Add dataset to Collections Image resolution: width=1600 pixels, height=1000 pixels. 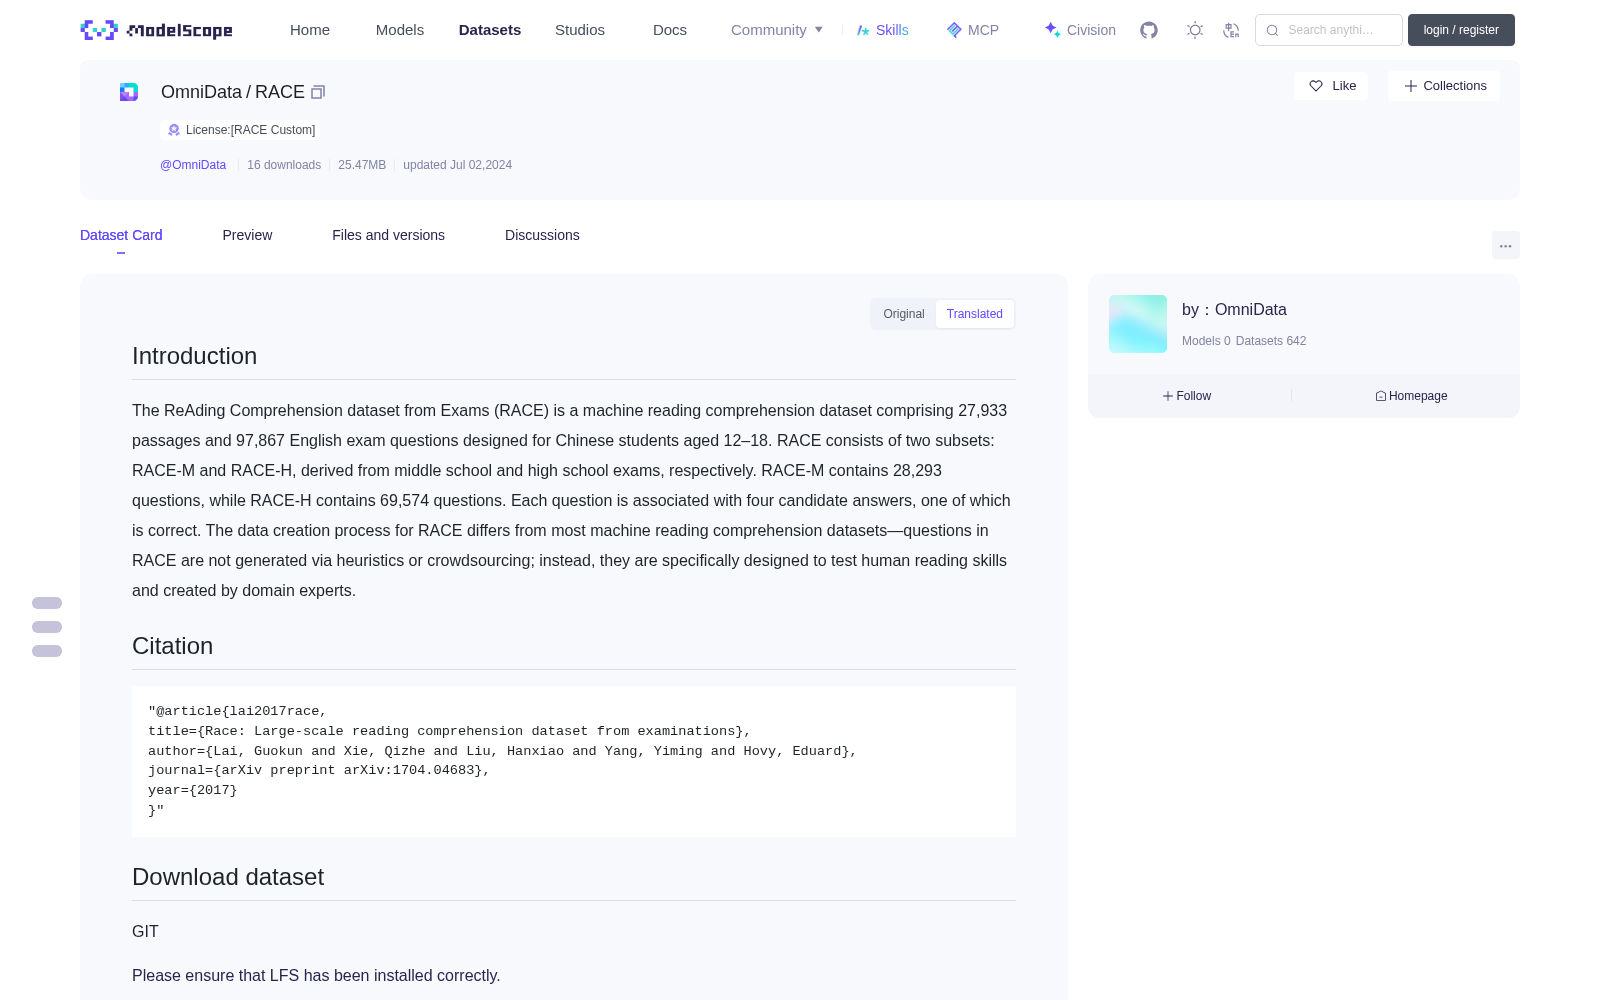point(1444,86)
